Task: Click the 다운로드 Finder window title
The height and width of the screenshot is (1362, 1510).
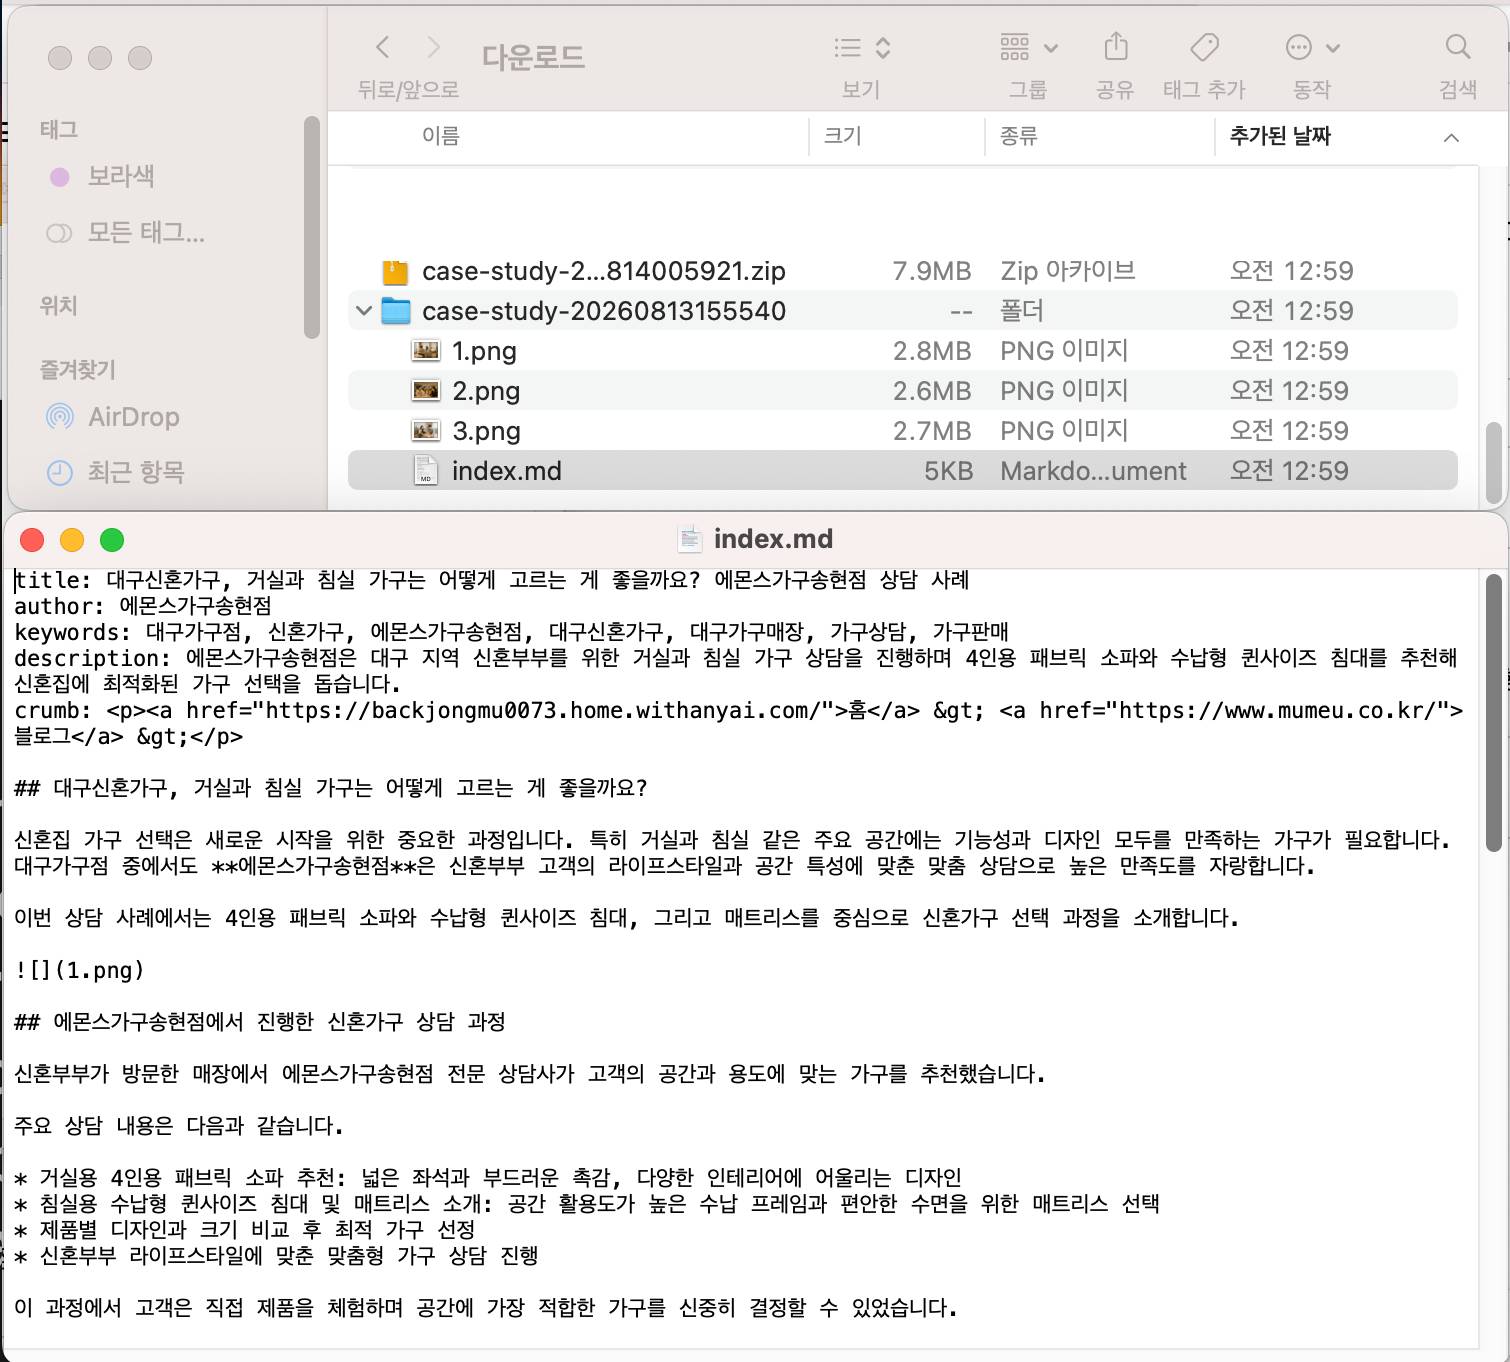Action: coord(533,57)
